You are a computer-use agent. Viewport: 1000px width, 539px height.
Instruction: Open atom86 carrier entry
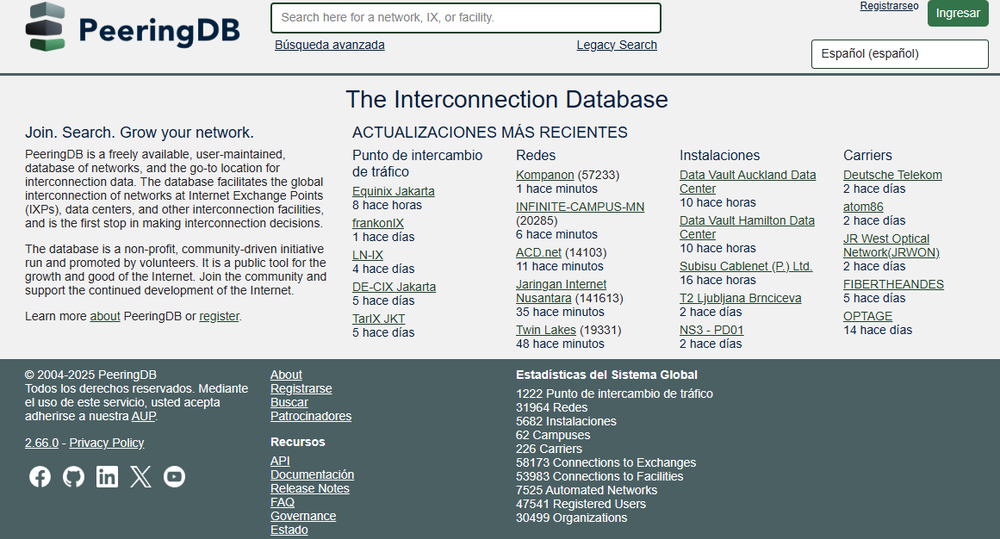coord(864,207)
